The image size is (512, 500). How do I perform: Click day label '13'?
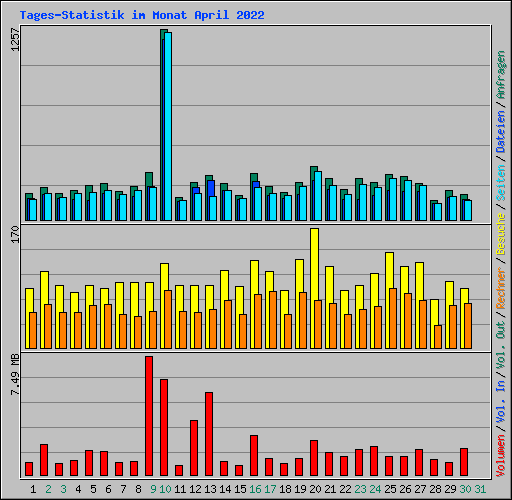210,489
